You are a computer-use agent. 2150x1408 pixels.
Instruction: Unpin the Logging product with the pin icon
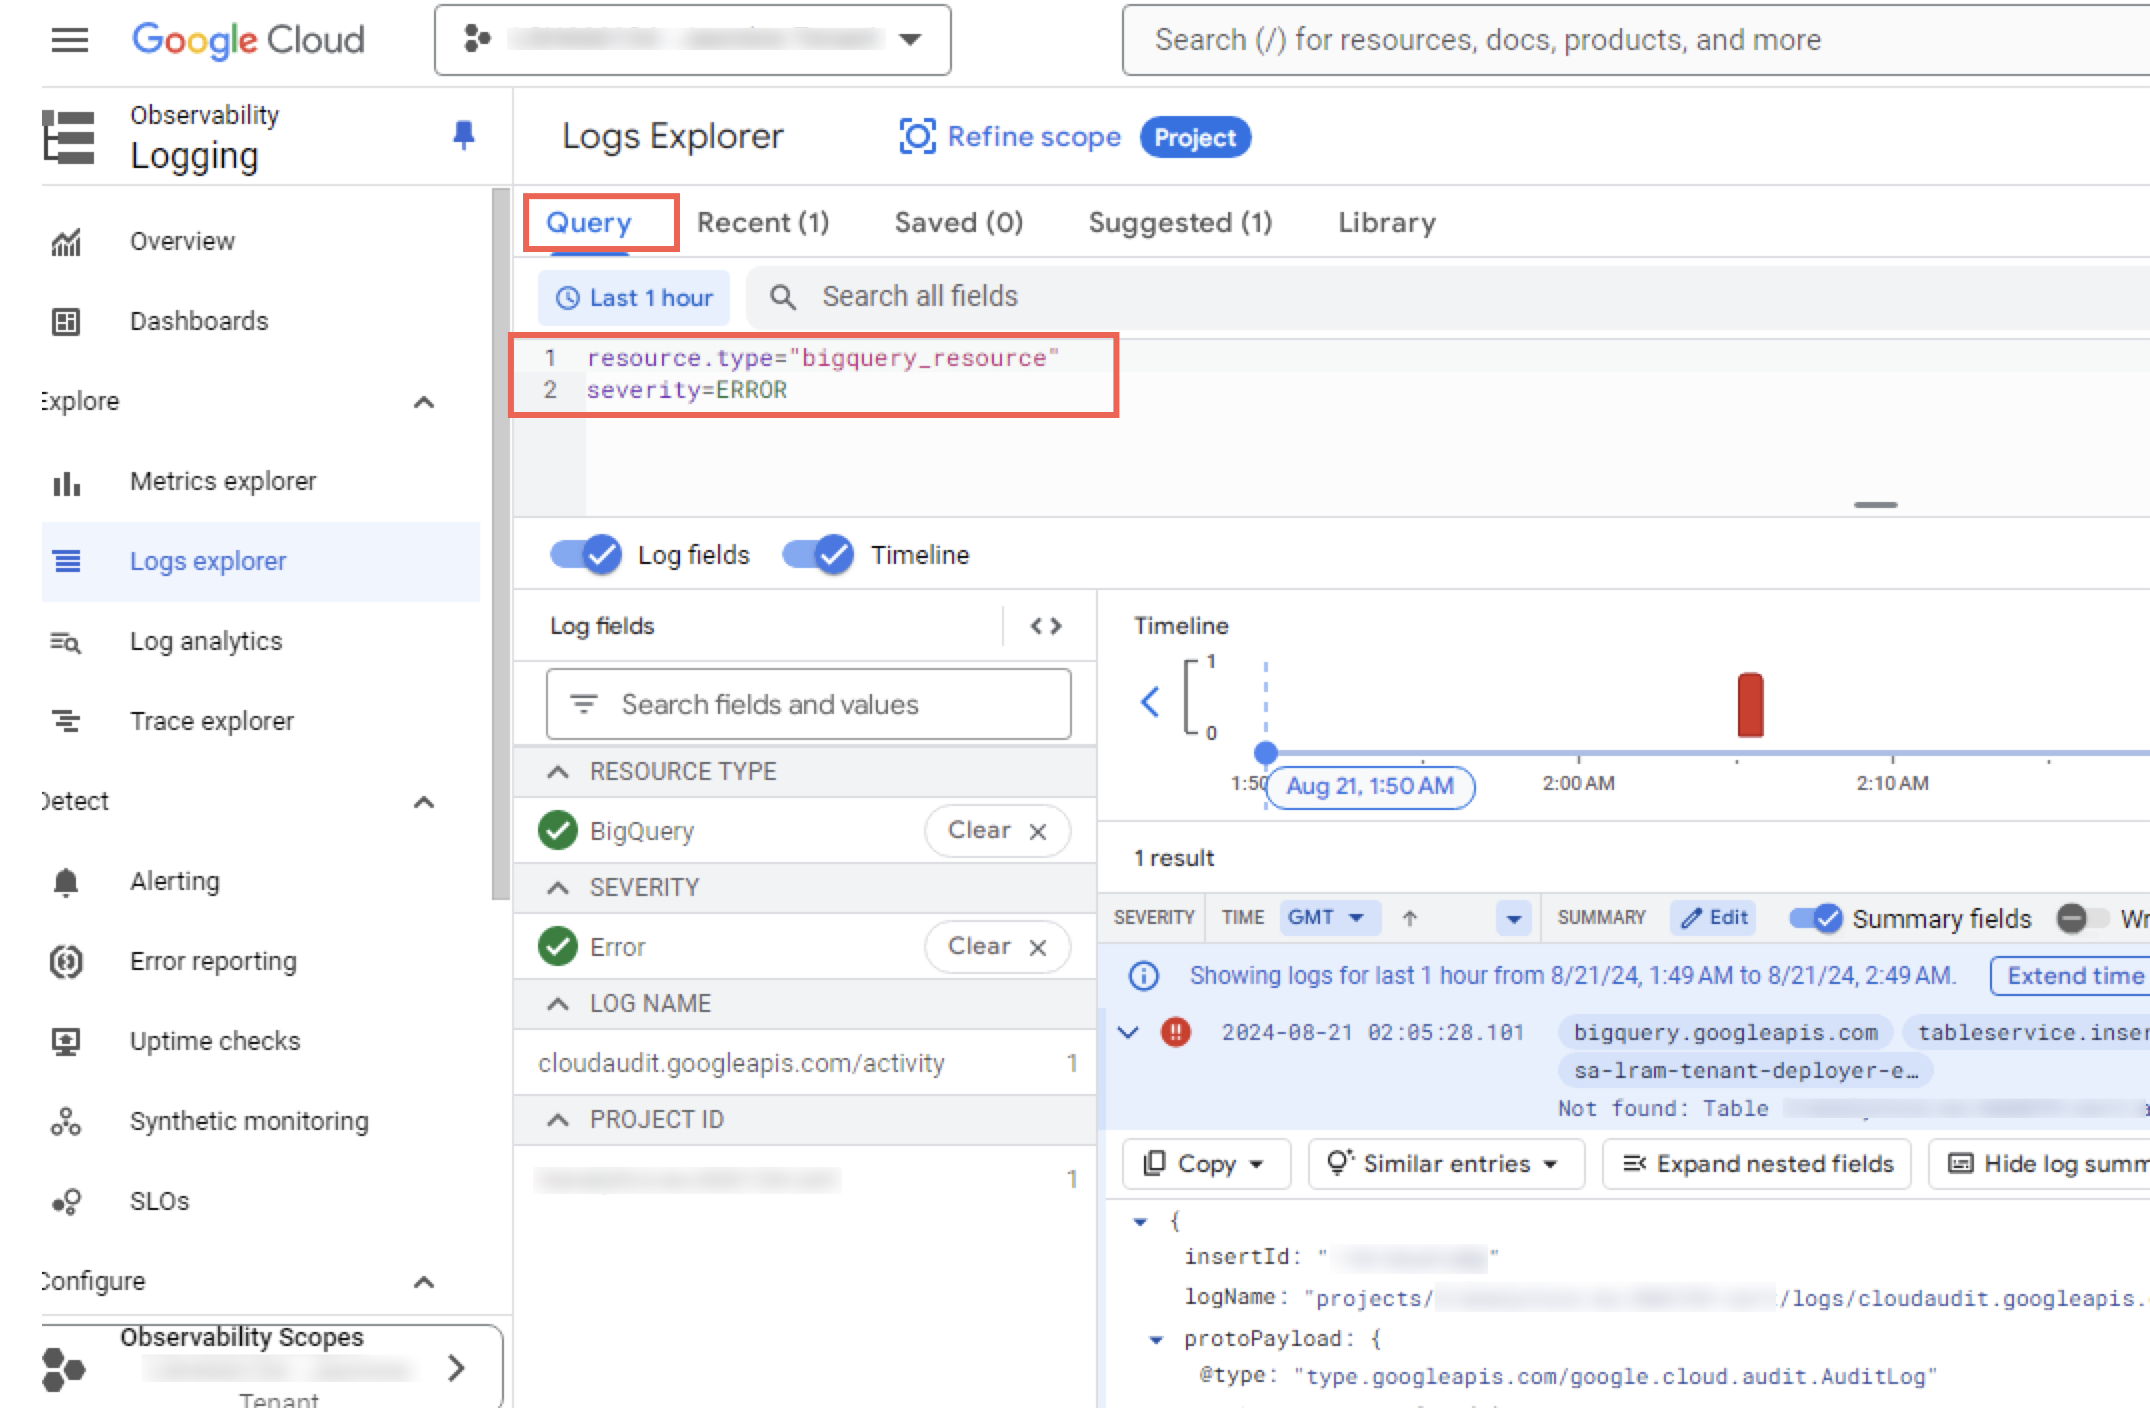[463, 135]
